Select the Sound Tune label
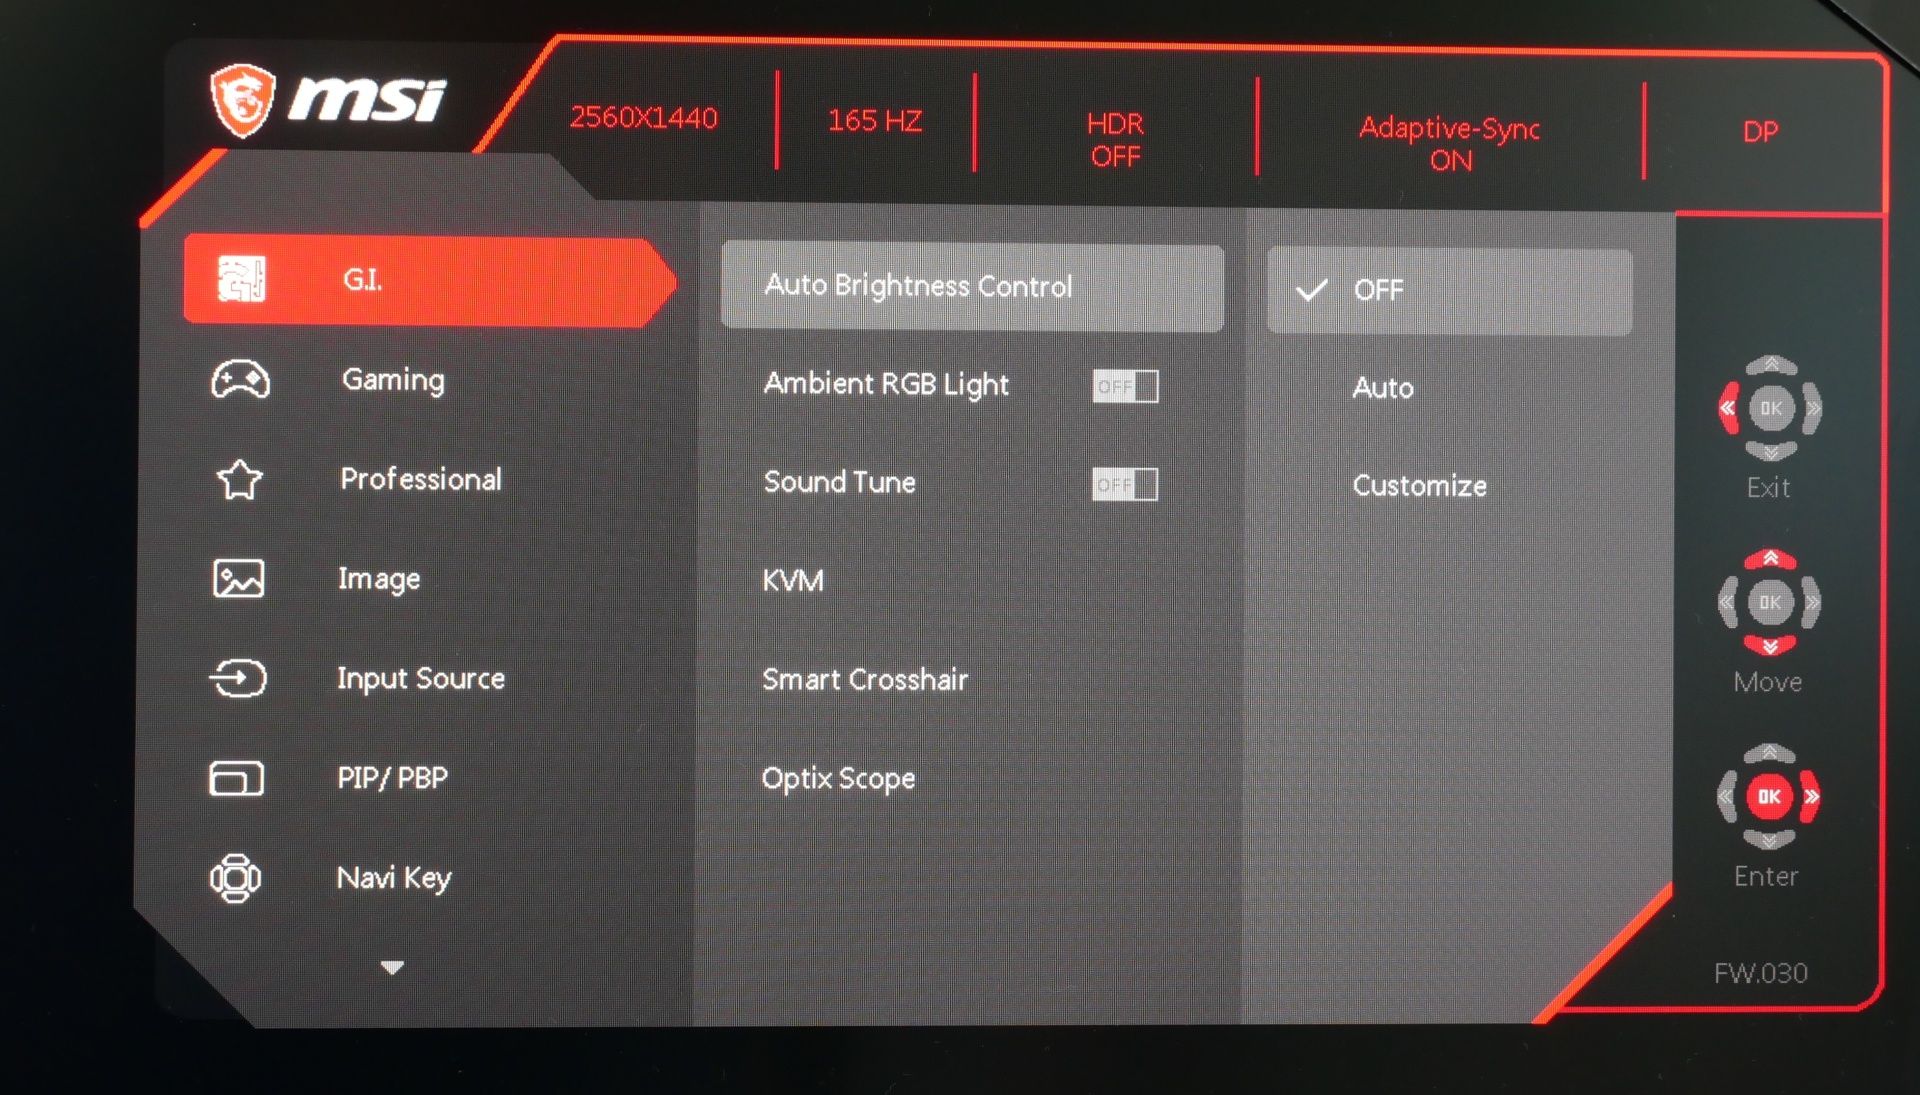The image size is (1920, 1095). click(839, 482)
